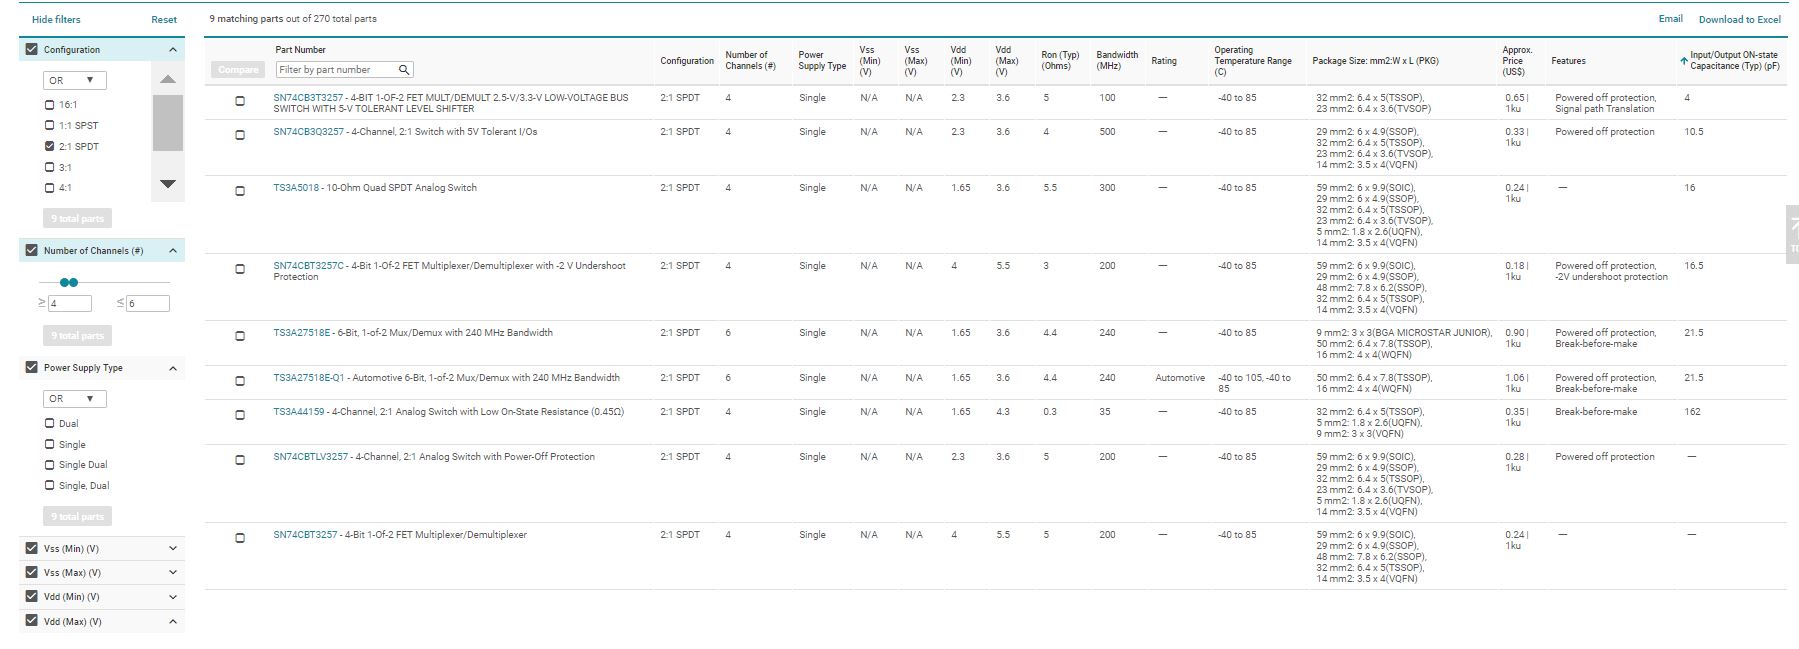The image size is (1799, 649).
Task: Check the 4:1 configuration option
Action: 50,187
